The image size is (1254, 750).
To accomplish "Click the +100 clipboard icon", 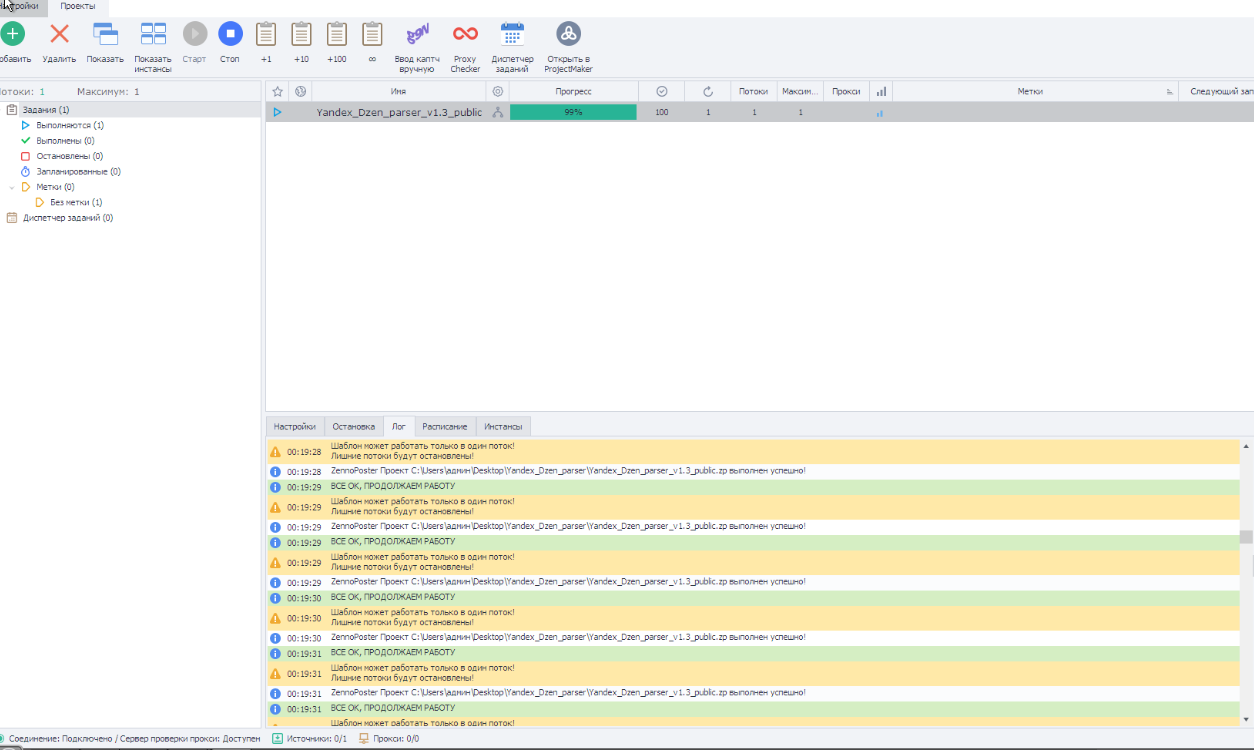I will (x=337, y=34).
